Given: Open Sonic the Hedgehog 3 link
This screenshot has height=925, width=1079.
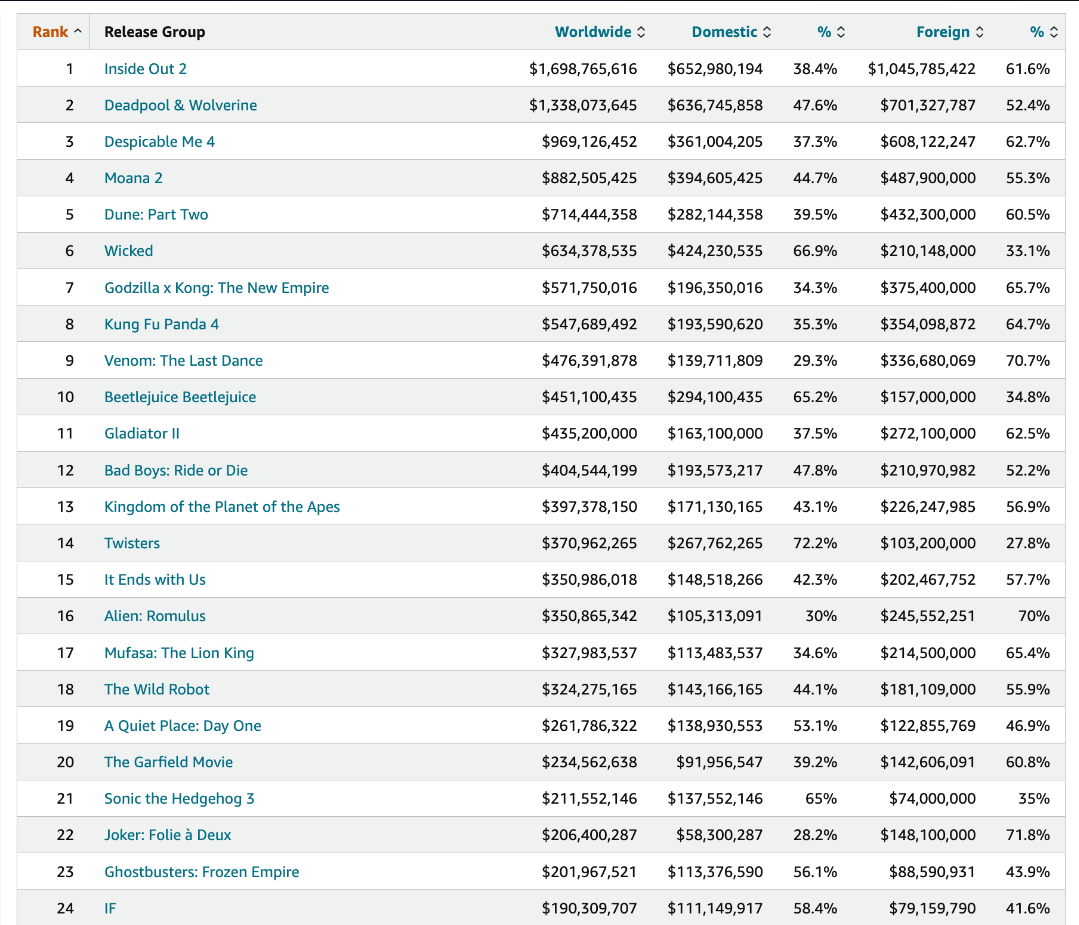Looking at the screenshot, I should pyautogui.click(x=179, y=799).
